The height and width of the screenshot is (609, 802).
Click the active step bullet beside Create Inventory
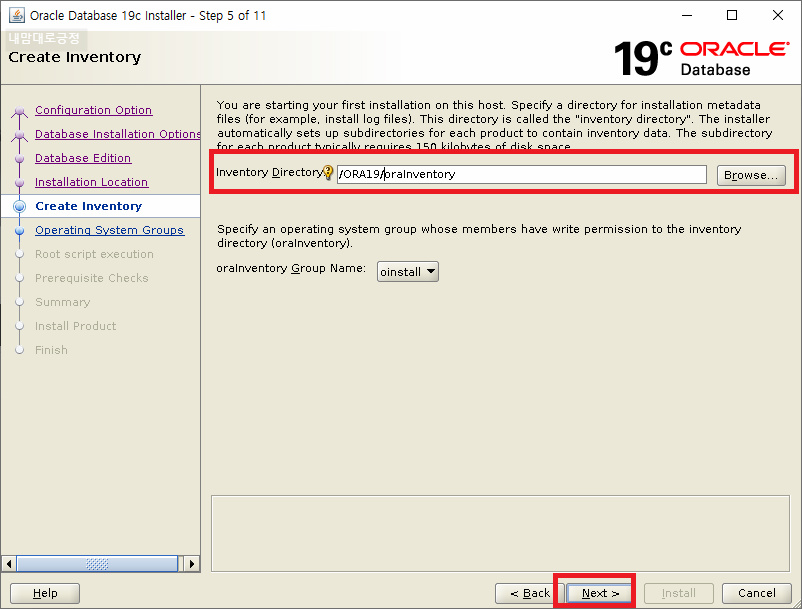point(19,207)
